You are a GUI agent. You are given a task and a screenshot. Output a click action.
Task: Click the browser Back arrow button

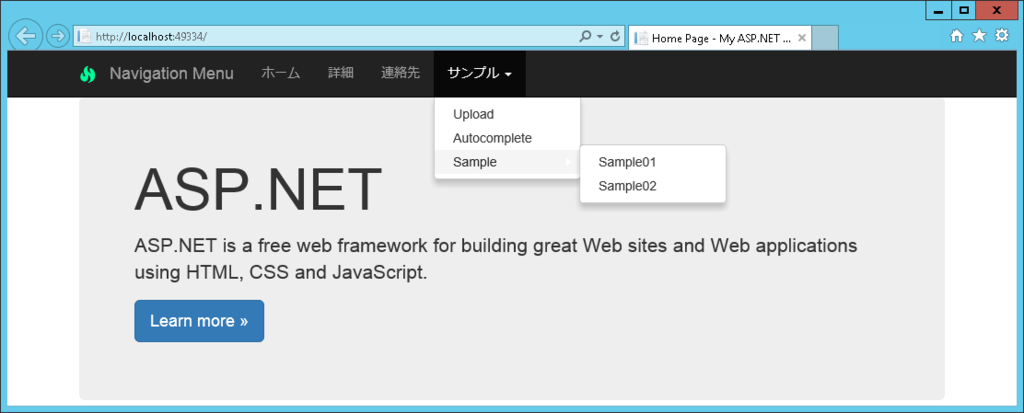pos(25,35)
